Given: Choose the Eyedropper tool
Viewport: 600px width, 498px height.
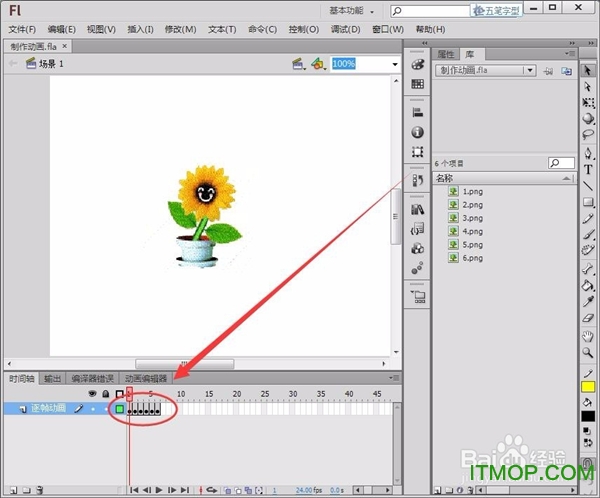Looking at the screenshot, I should pos(588,300).
